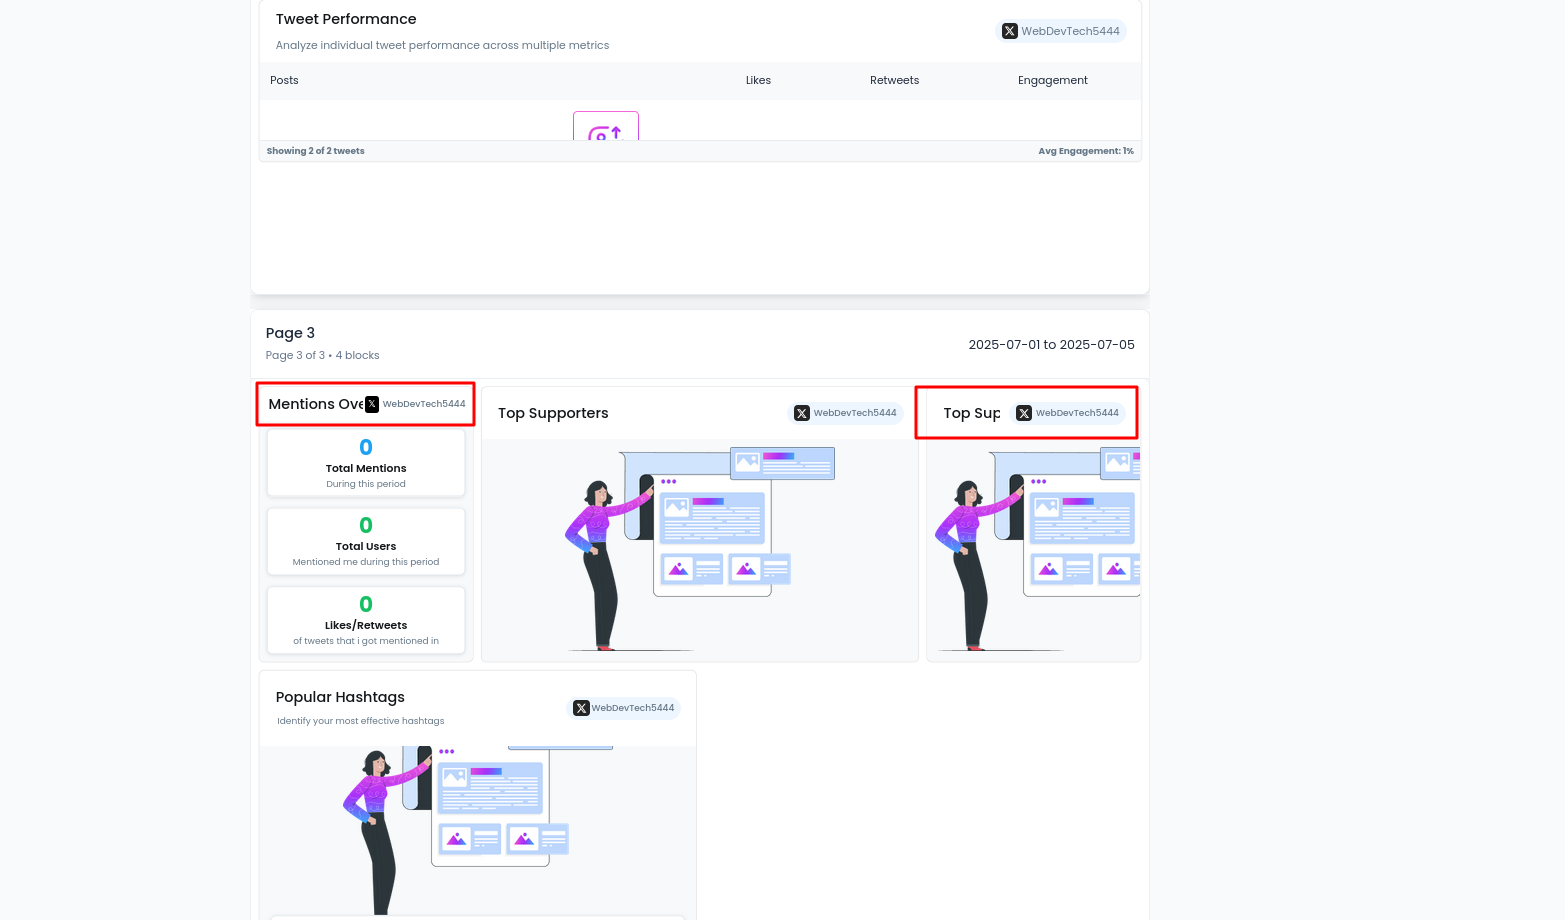Viewport: 1565px width, 920px height.
Task: Click 'Identify your most effective hashtags' subtitle
Action: pyautogui.click(x=360, y=721)
